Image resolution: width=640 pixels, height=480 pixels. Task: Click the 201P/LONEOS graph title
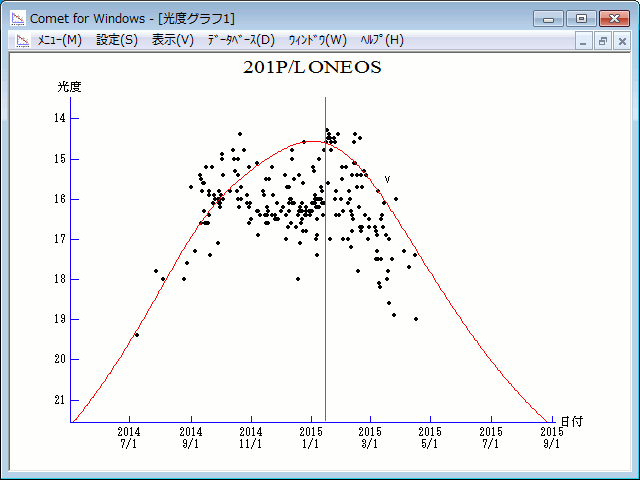coord(312,68)
